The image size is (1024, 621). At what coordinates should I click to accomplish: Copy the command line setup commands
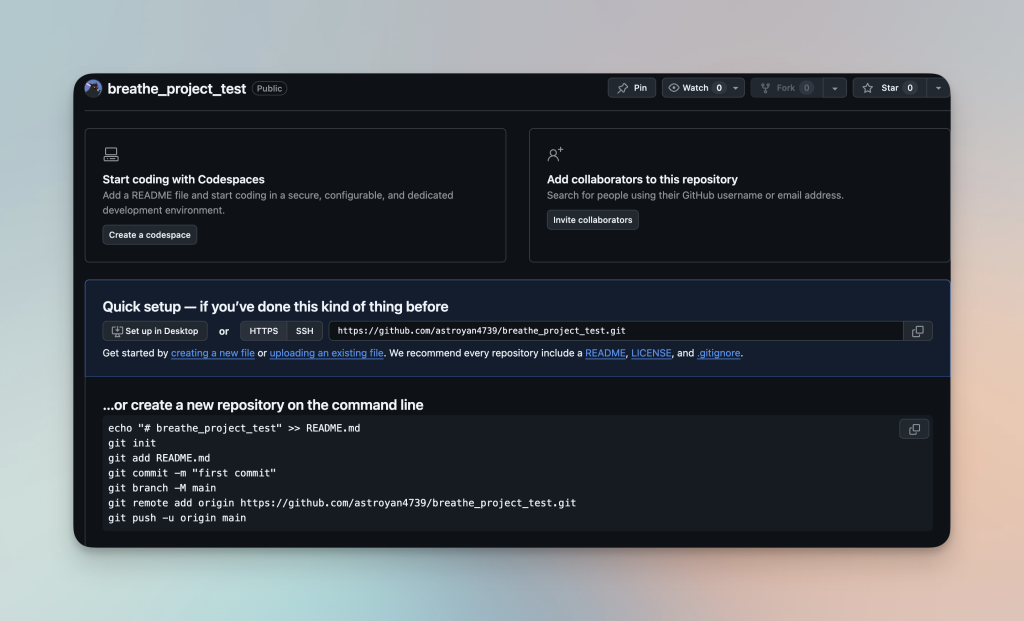pos(914,429)
